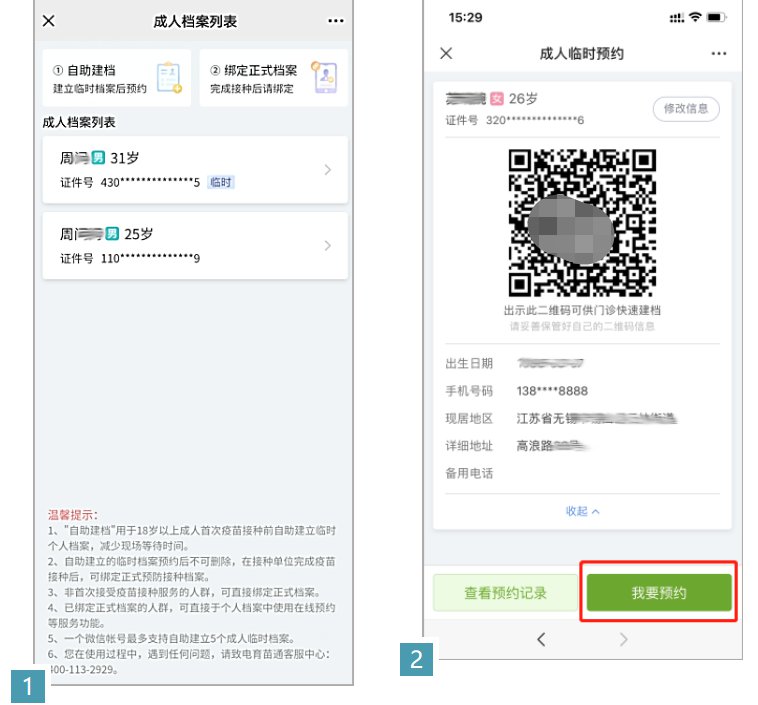Click the green 我要预约 button
This screenshot has width=758, height=705.
[x=658, y=593]
